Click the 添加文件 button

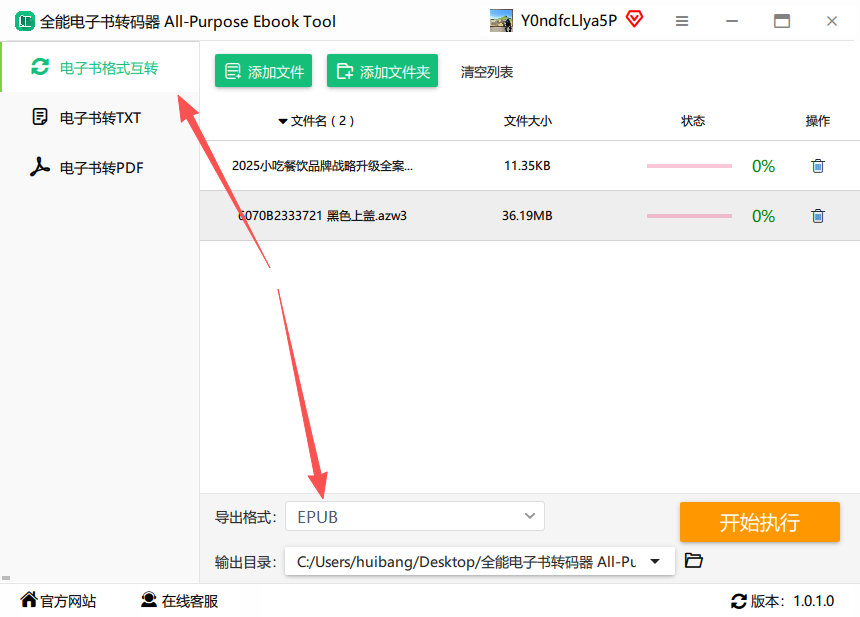click(x=263, y=71)
